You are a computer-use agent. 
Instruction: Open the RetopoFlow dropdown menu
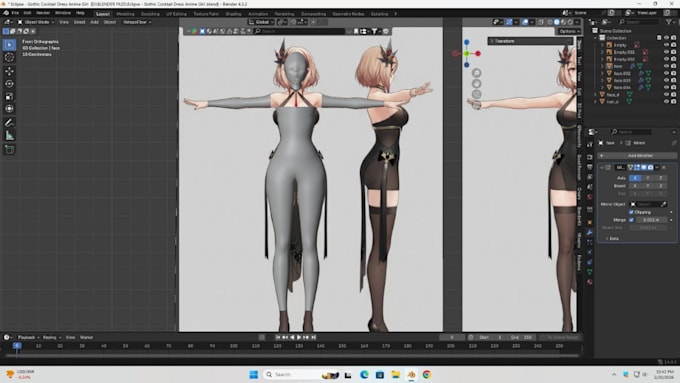(137, 22)
